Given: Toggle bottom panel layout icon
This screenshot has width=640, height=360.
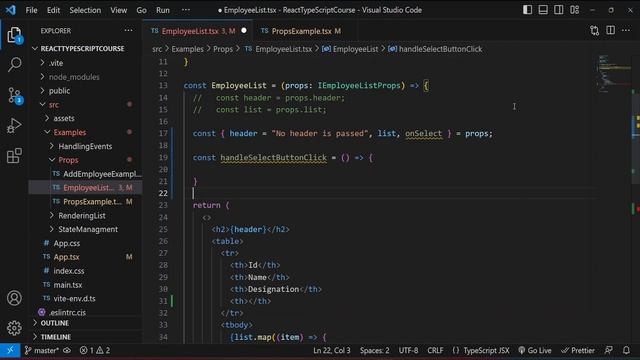Looking at the screenshot, I should pos(543,10).
